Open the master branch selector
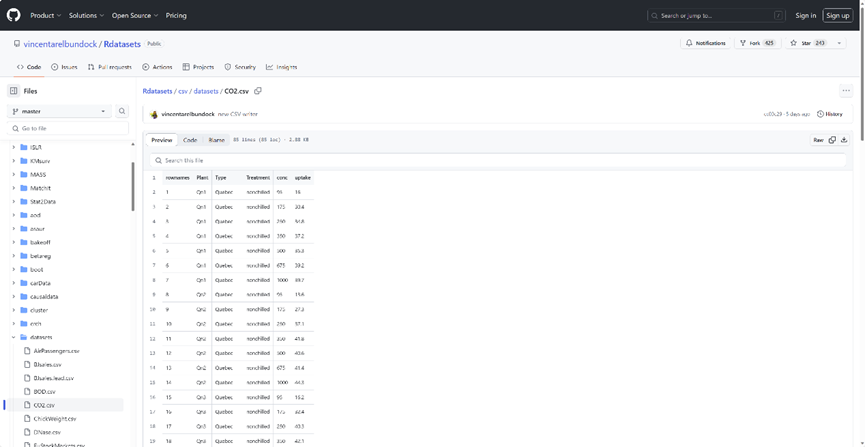The image size is (865, 447). (x=59, y=111)
